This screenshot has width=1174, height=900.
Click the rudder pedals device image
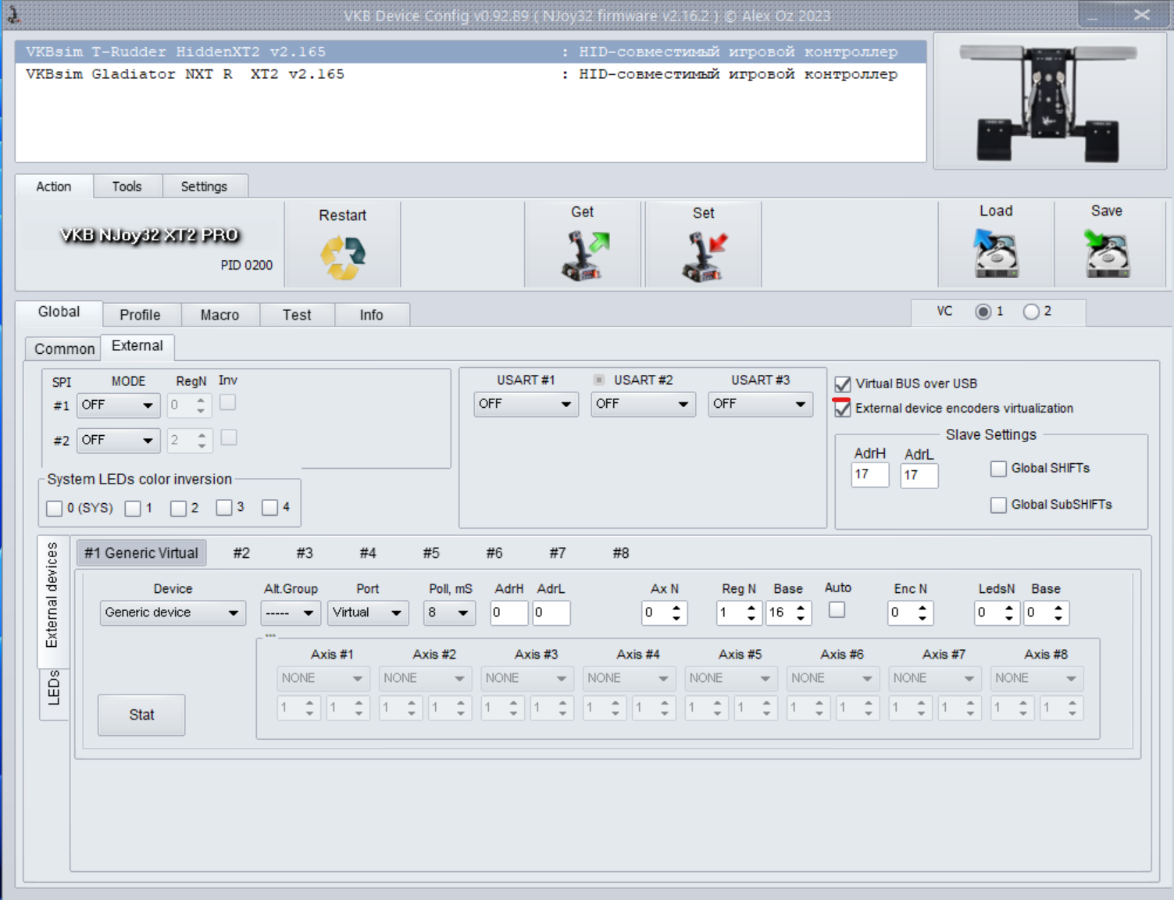[1049, 101]
